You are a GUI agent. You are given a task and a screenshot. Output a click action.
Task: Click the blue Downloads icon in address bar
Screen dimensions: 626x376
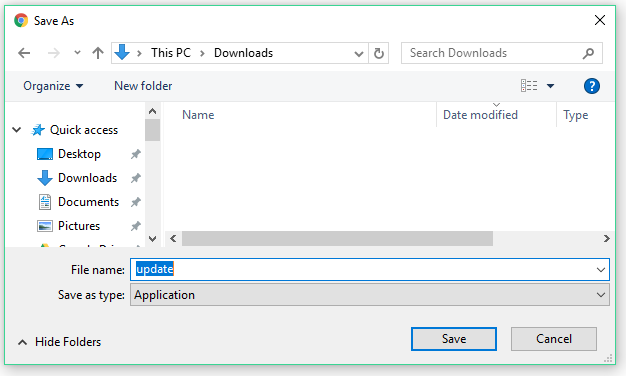point(122,52)
